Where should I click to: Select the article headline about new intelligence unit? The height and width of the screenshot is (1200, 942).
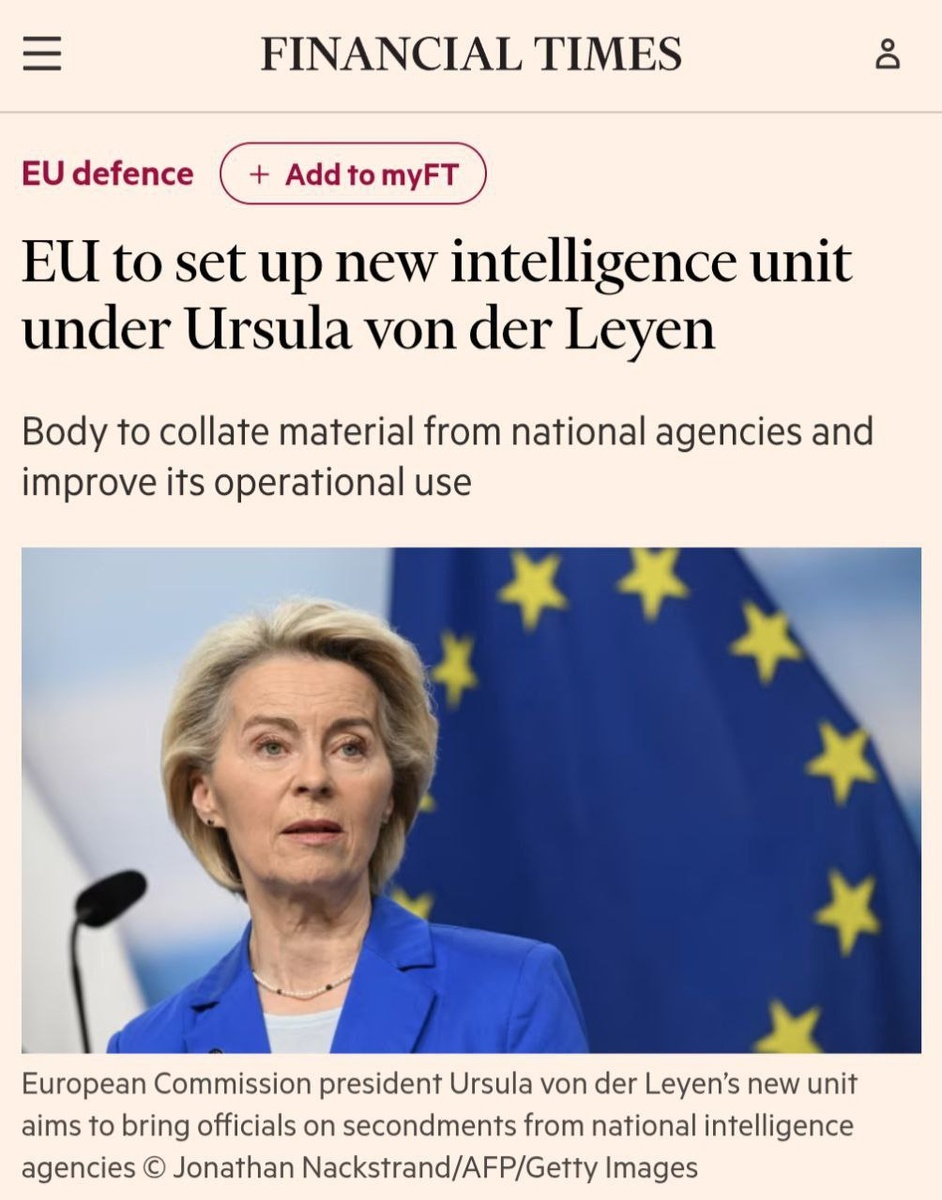(x=437, y=295)
